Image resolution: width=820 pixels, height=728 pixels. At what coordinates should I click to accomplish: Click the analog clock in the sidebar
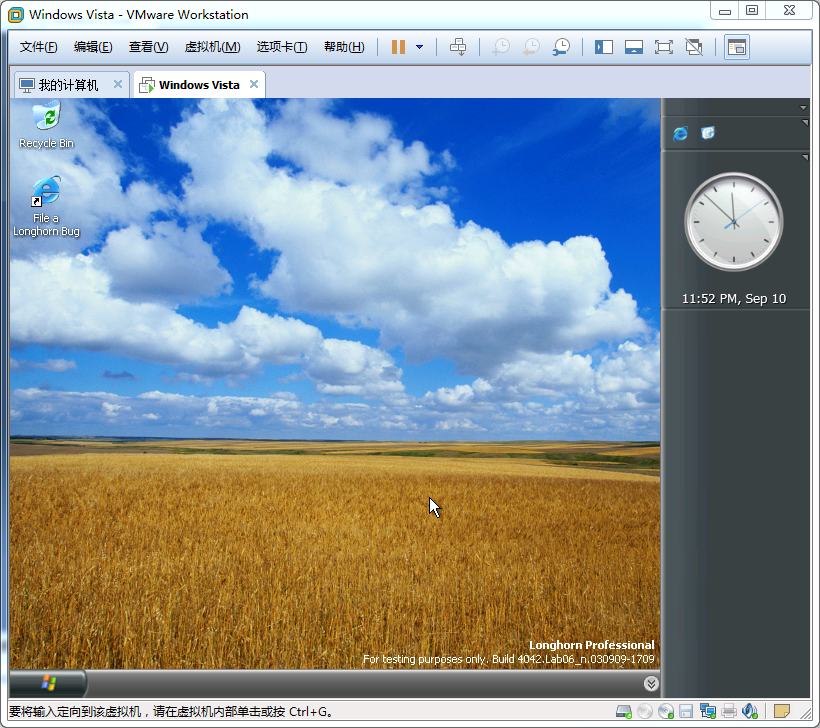[x=734, y=222]
